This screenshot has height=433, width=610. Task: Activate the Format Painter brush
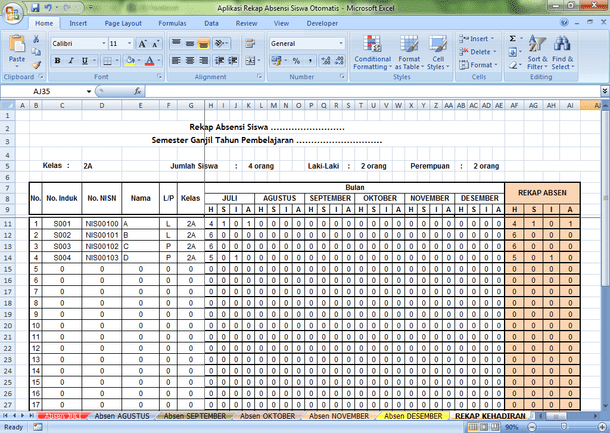(37, 65)
